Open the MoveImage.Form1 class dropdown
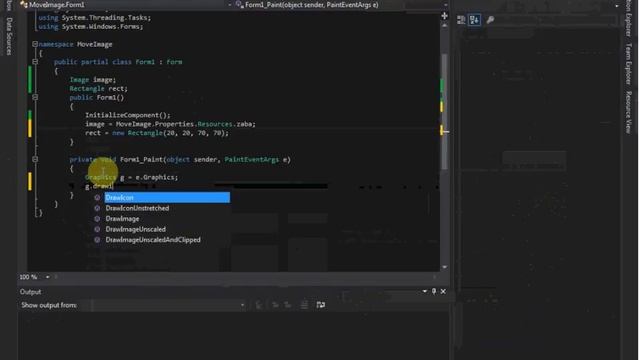Image resolution: width=640 pixels, height=360 pixels. [229, 5]
